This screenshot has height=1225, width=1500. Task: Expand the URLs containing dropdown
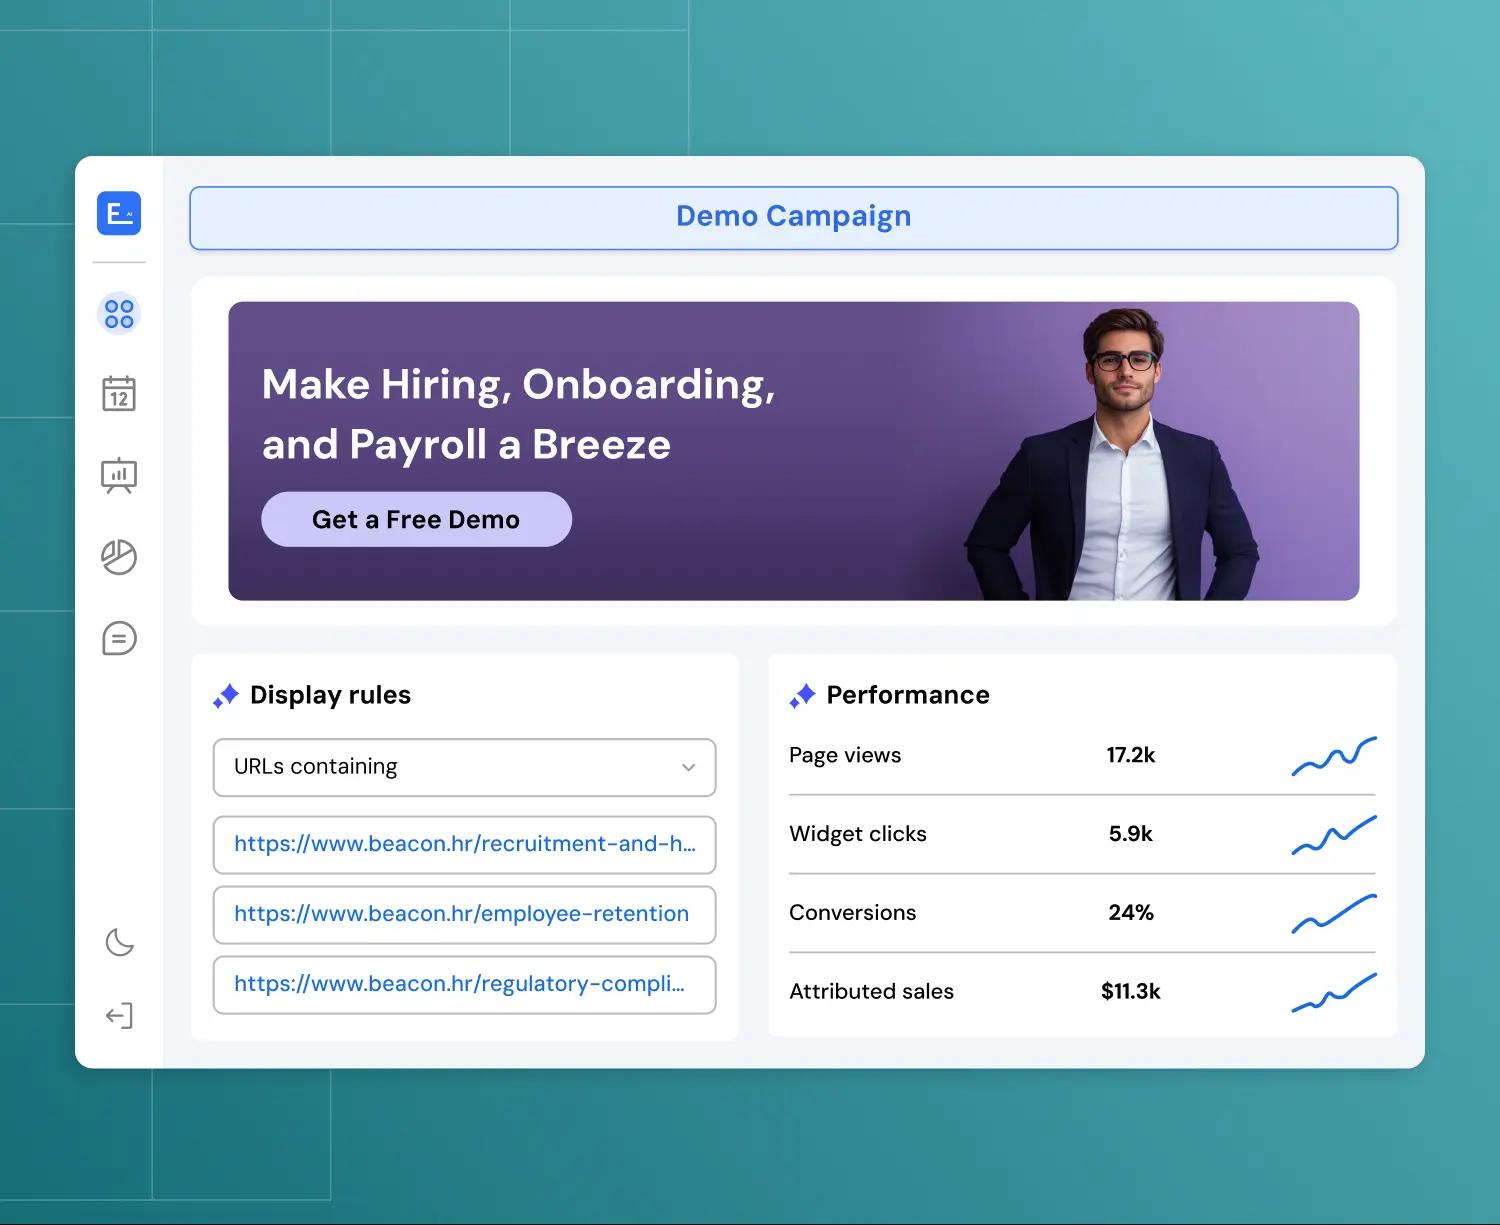coord(464,767)
